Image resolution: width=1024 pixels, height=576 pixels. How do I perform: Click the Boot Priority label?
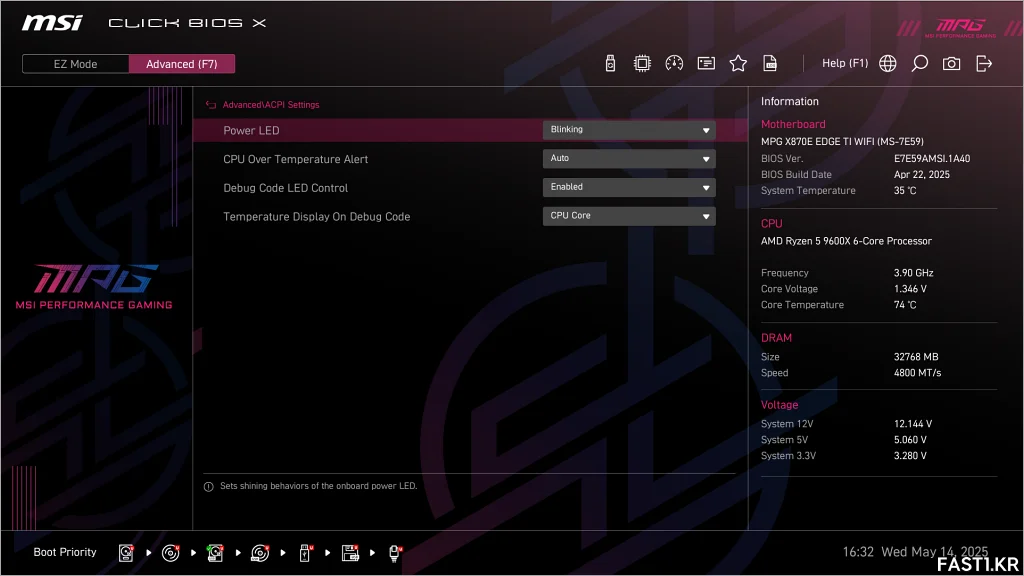[65, 552]
